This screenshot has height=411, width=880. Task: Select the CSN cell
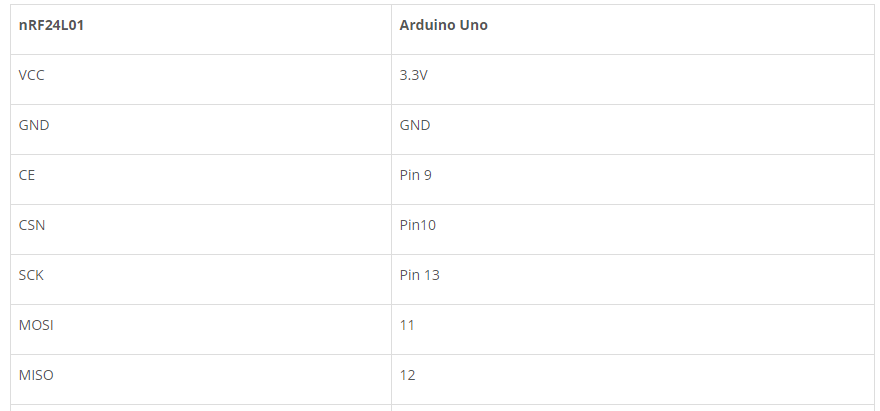[x=201, y=230]
